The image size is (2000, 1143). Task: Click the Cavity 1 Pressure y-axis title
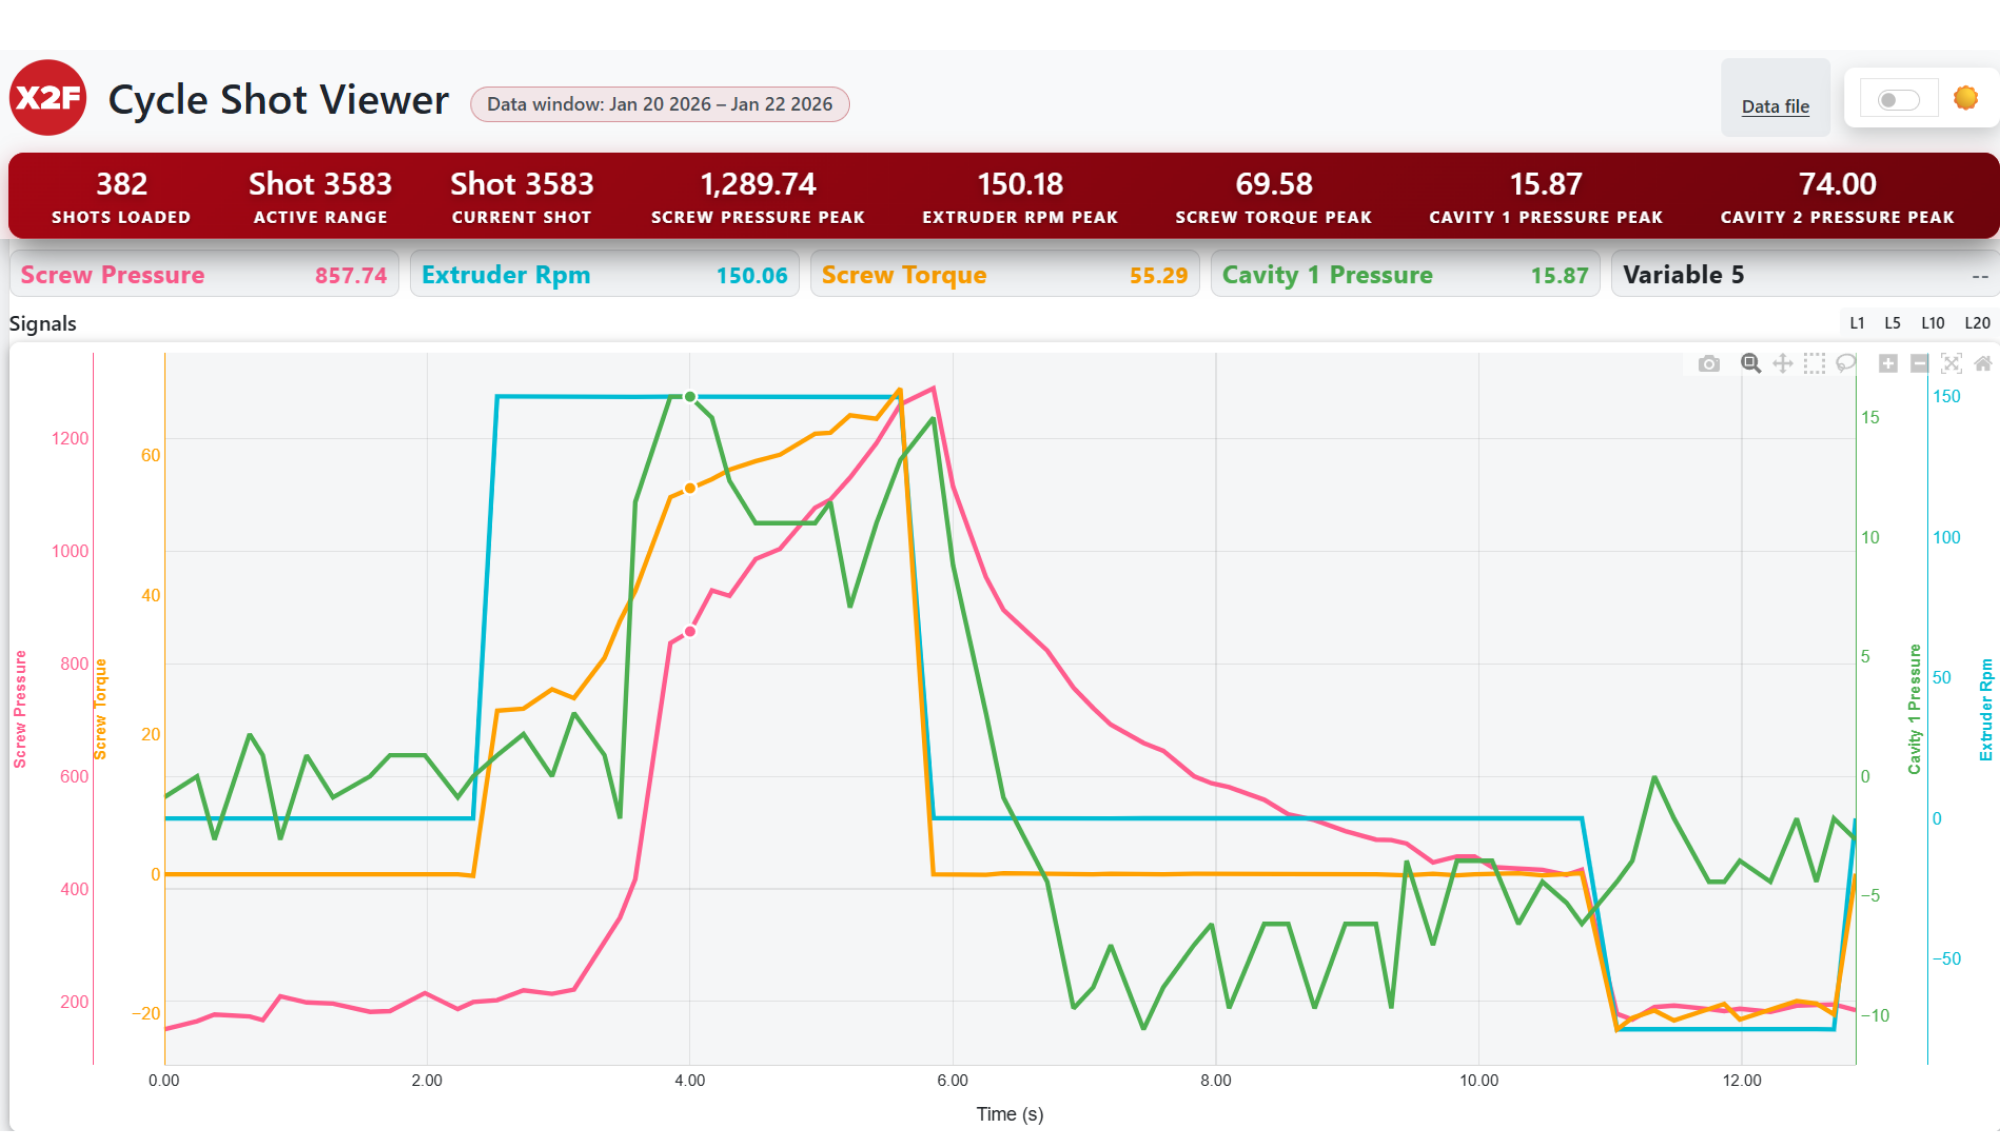click(x=1915, y=709)
